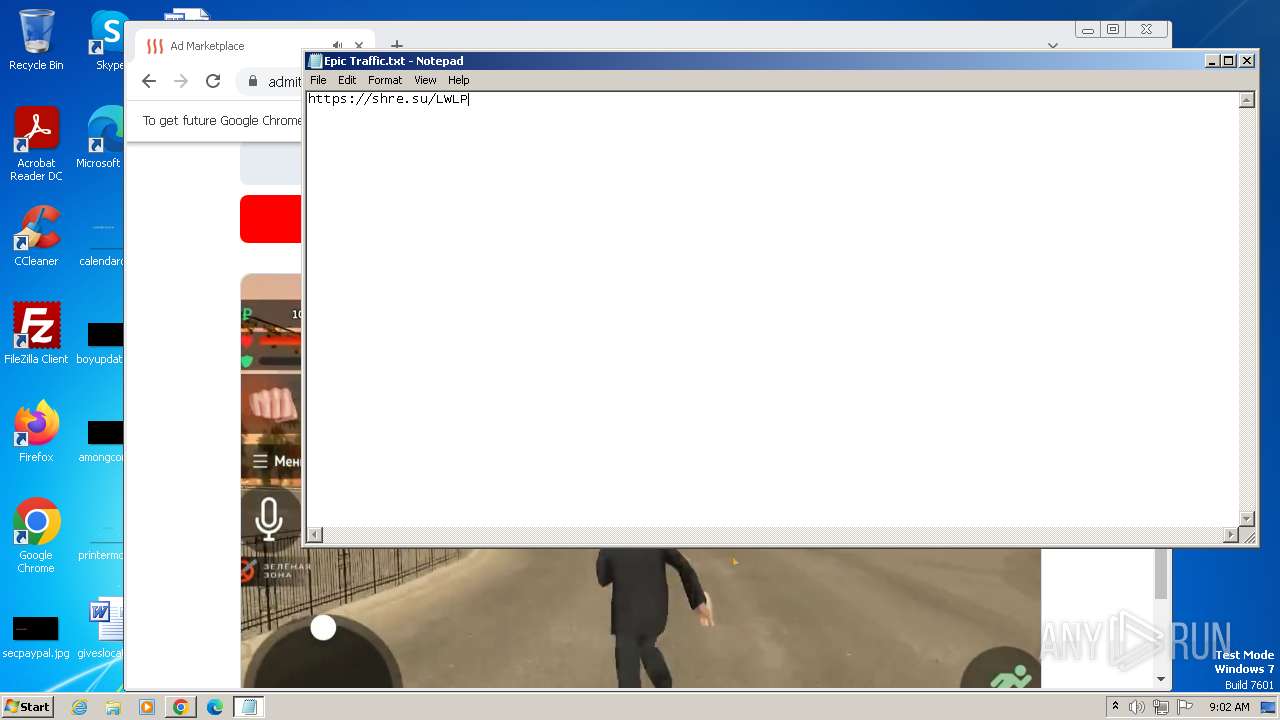Viewport: 1280px width, 720px height.
Task: Open Internet Explorer from the taskbar
Action: click(x=79, y=707)
